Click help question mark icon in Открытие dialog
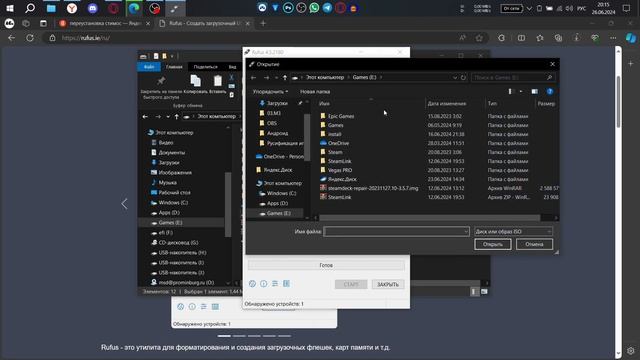This screenshot has width=640, height=360. 550,91
